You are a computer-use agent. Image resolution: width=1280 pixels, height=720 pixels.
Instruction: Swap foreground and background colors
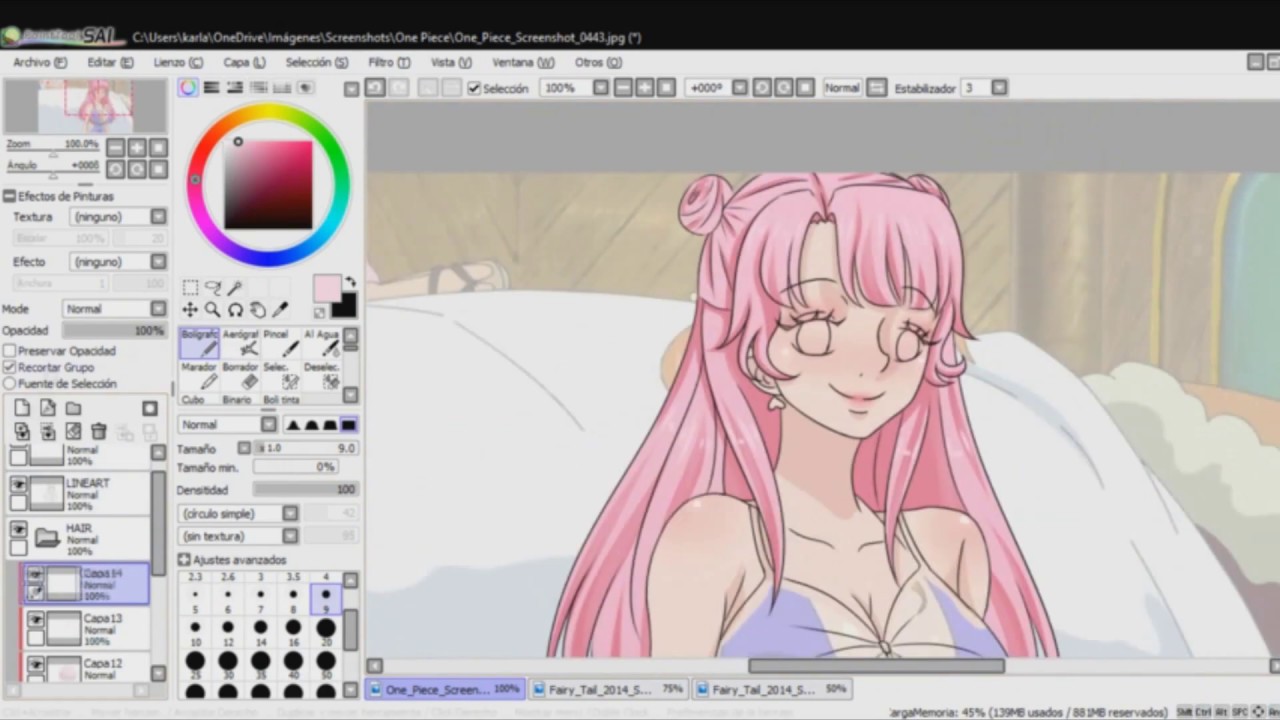(350, 282)
